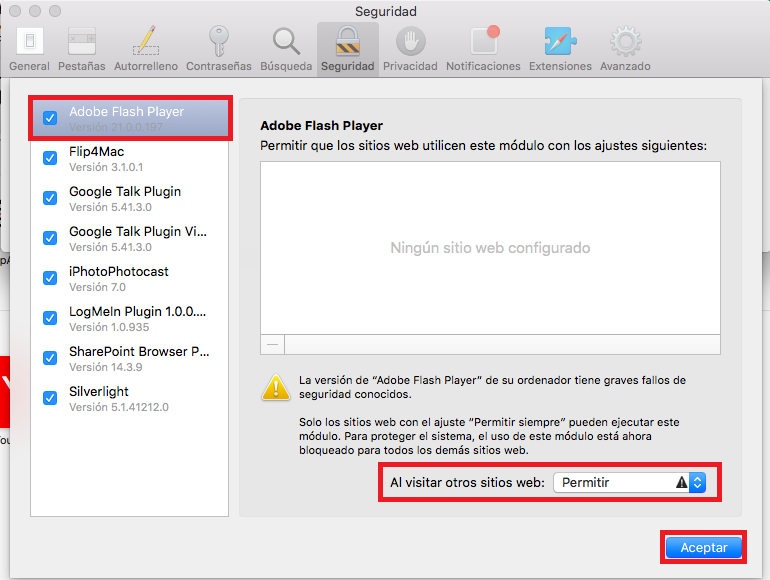This screenshot has height=580, width=770.
Task: Click 'Versión 14.3.9' text
Action: [106, 367]
